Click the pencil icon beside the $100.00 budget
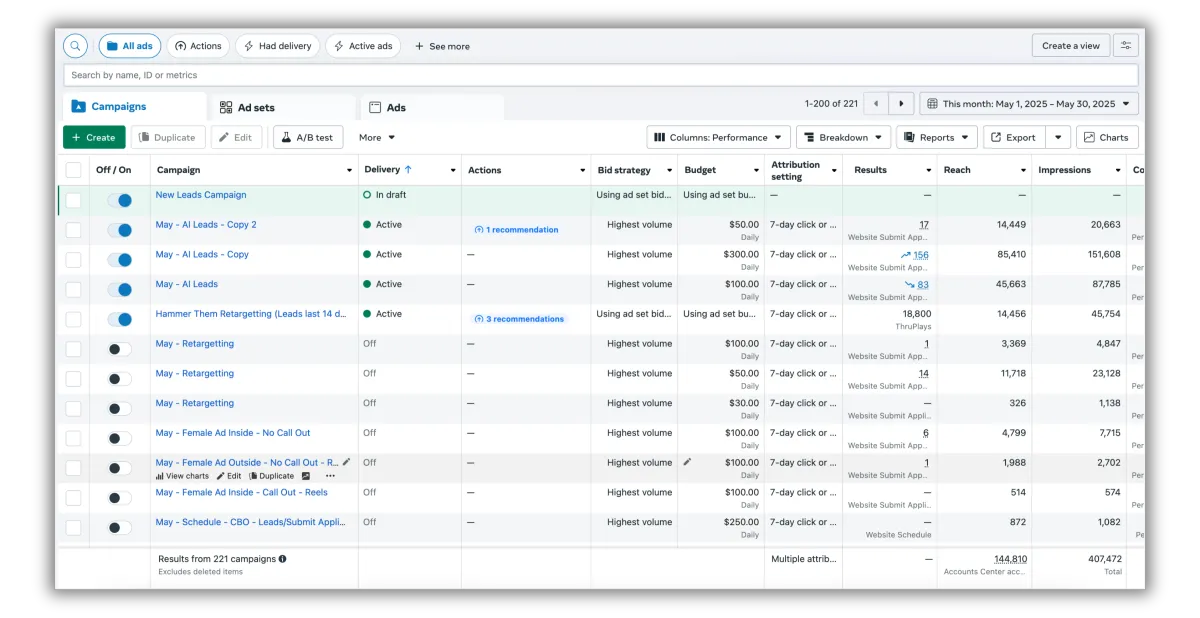 pyautogui.click(x=687, y=462)
